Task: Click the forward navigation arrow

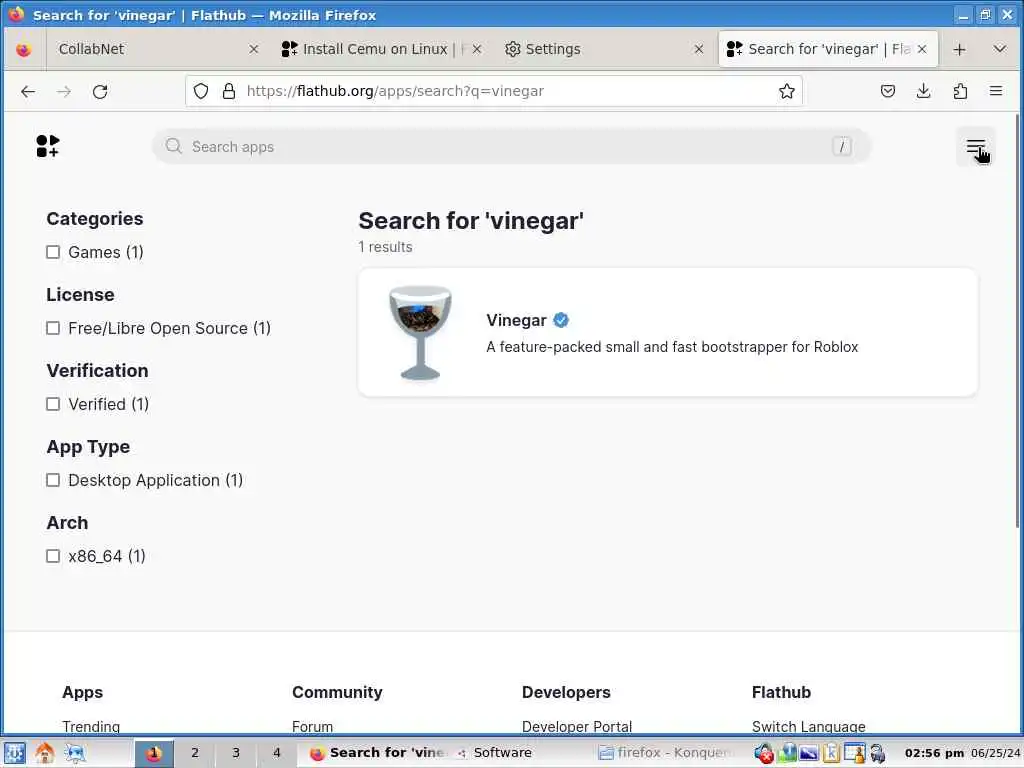Action: click(64, 91)
